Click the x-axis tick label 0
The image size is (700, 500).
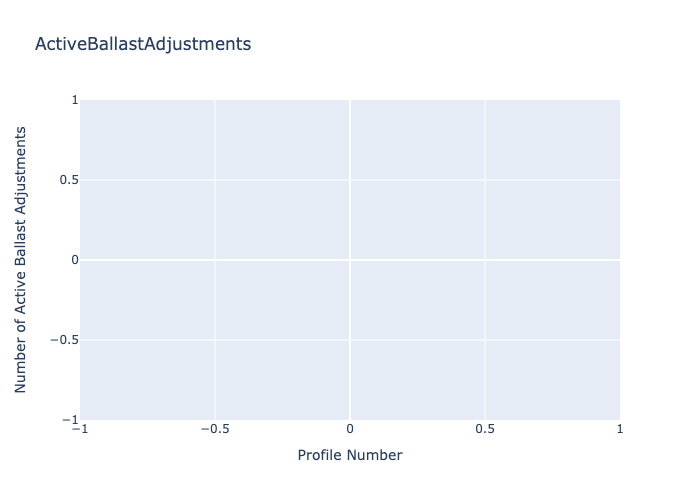[350, 428]
